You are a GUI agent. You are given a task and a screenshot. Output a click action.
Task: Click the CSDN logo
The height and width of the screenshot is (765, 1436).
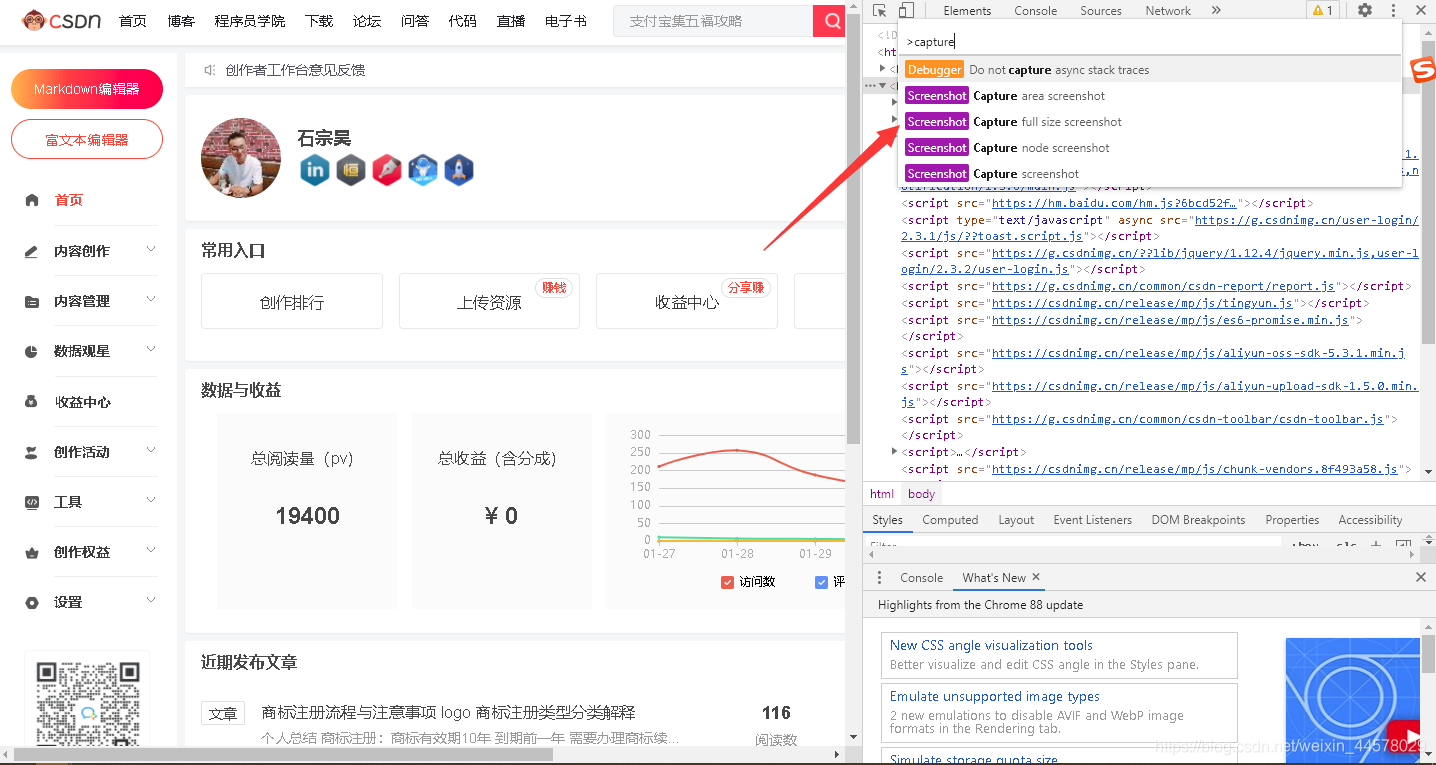[61, 20]
